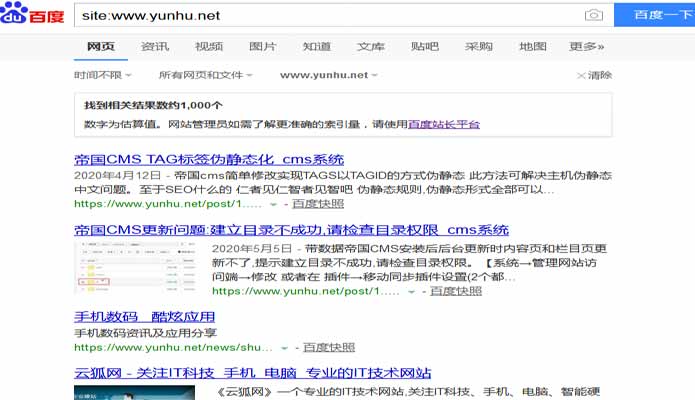Expand arrow next to news/shu URL
Screen dimensions: 695x400
pyautogui.click(x=284, y=348)
